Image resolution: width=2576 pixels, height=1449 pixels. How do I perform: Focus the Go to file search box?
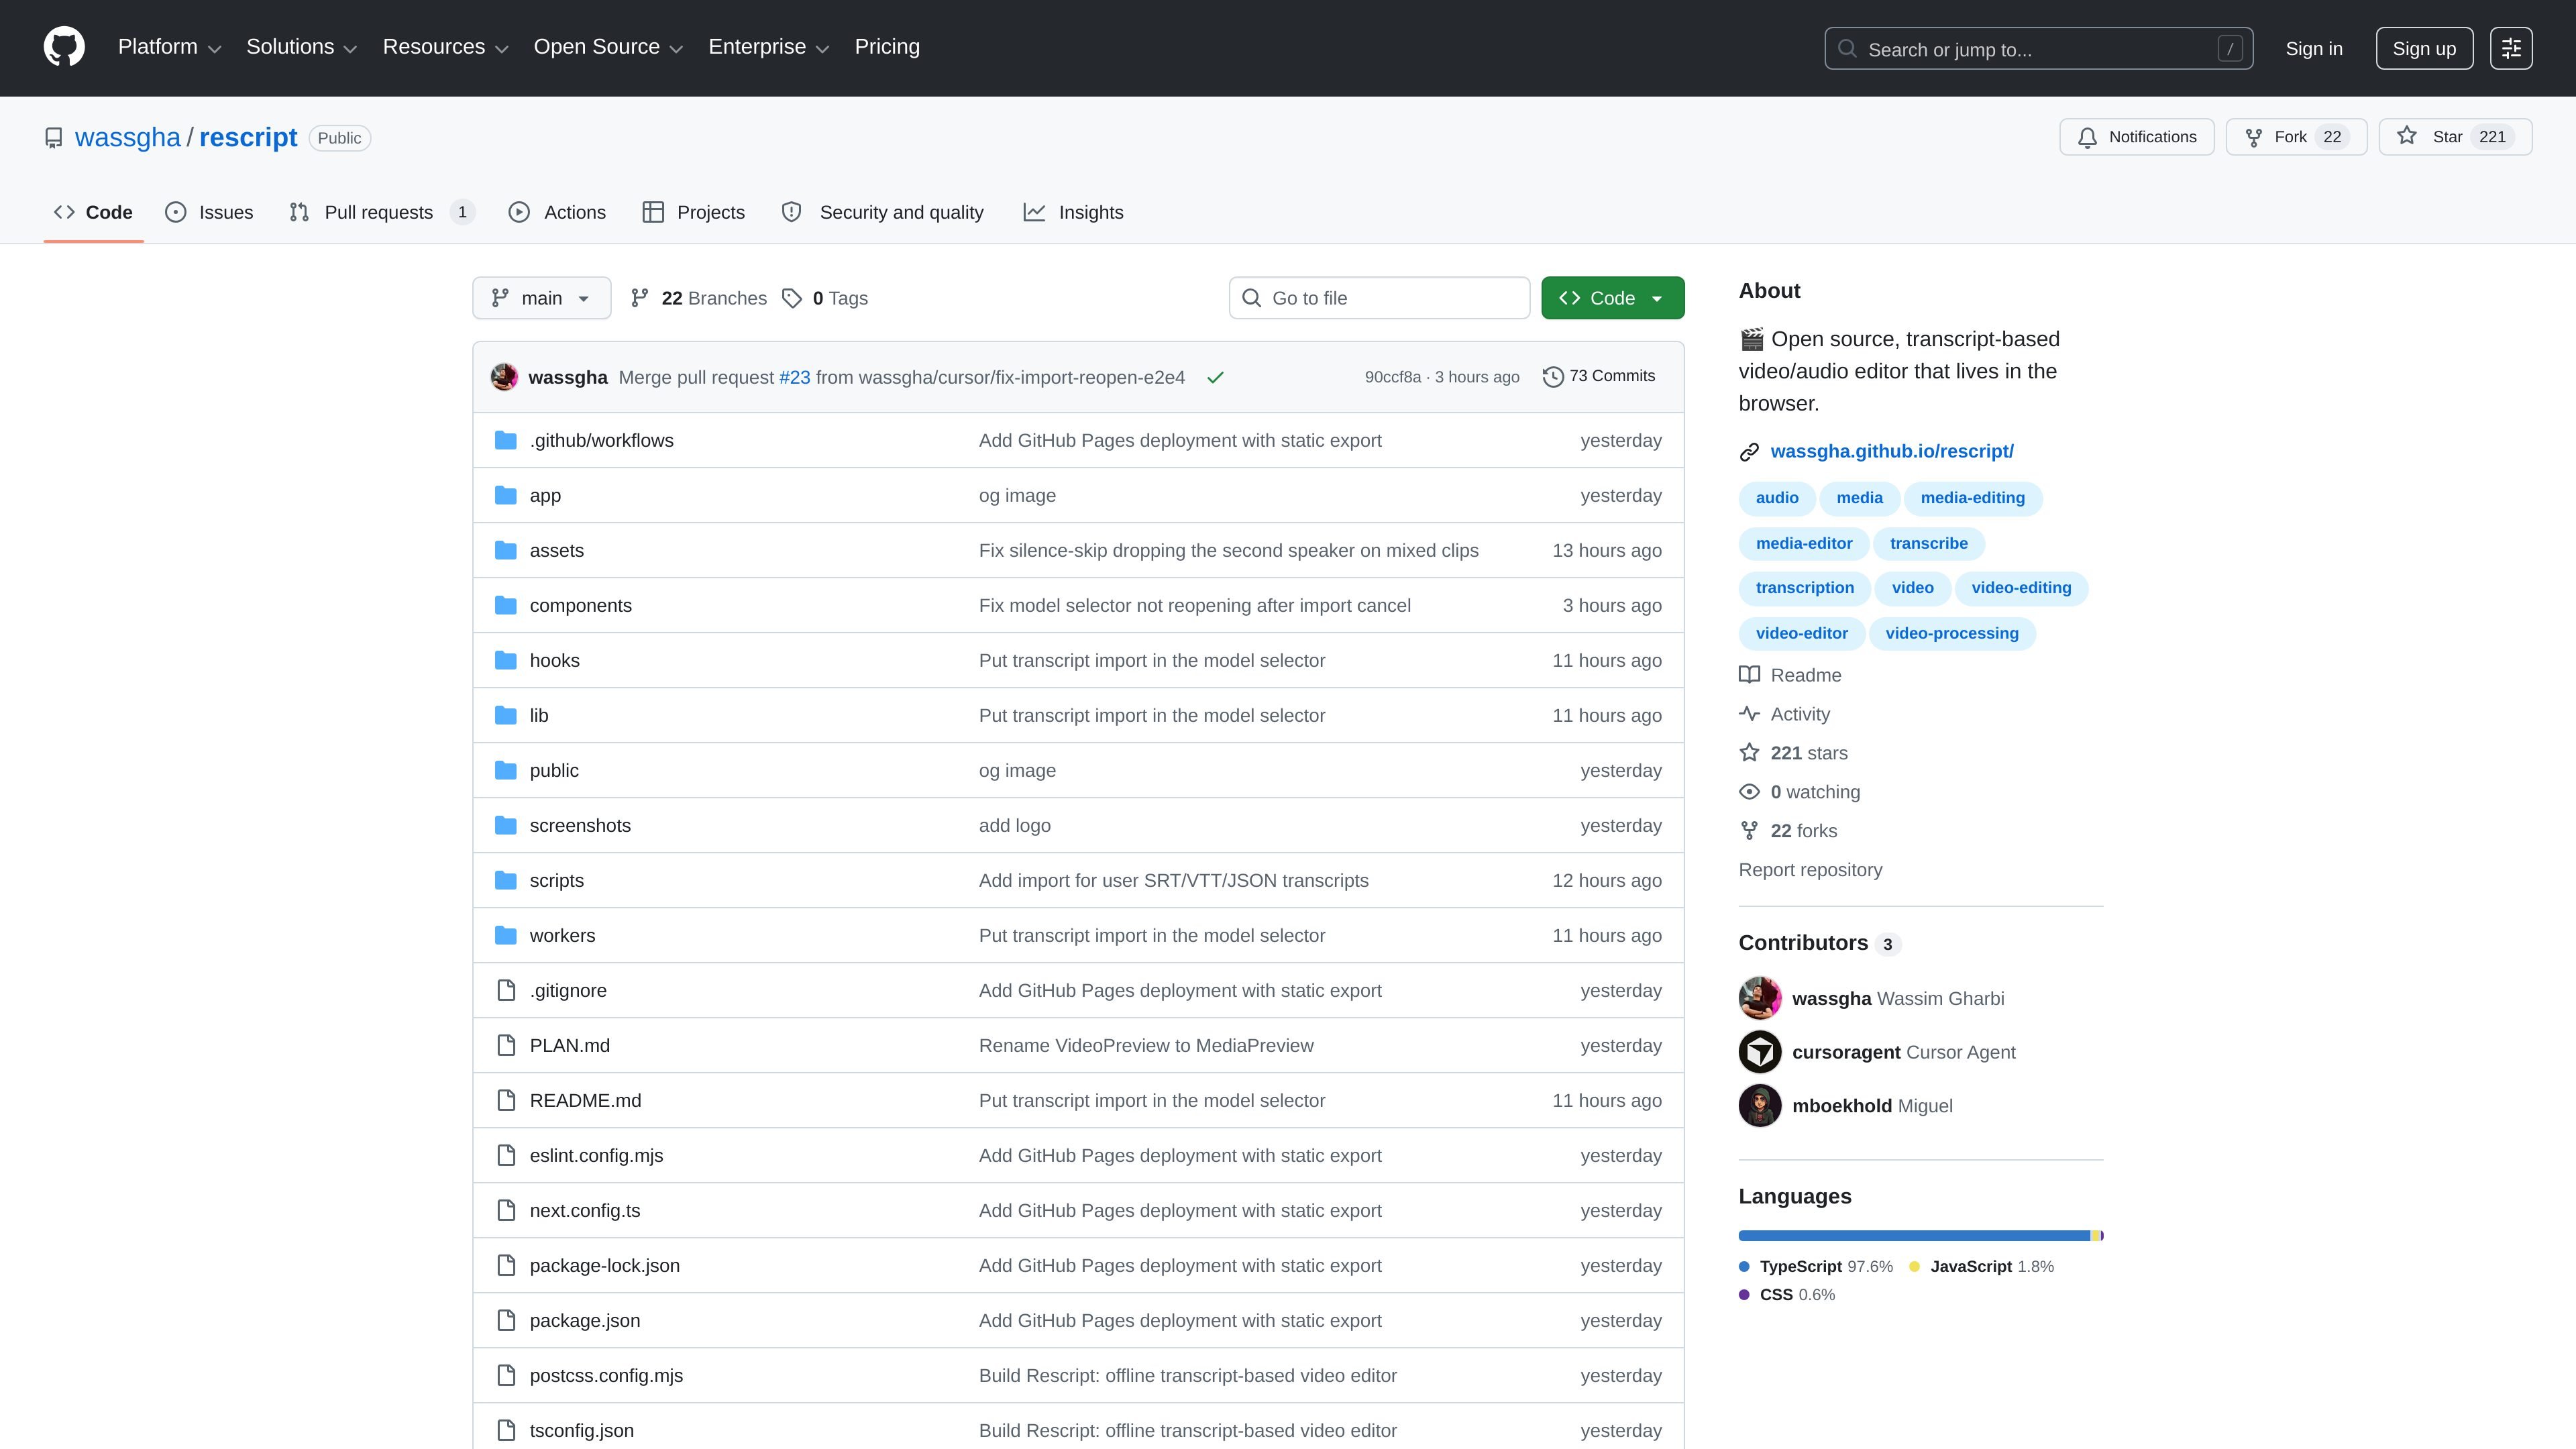click(x=1379, y=298)
